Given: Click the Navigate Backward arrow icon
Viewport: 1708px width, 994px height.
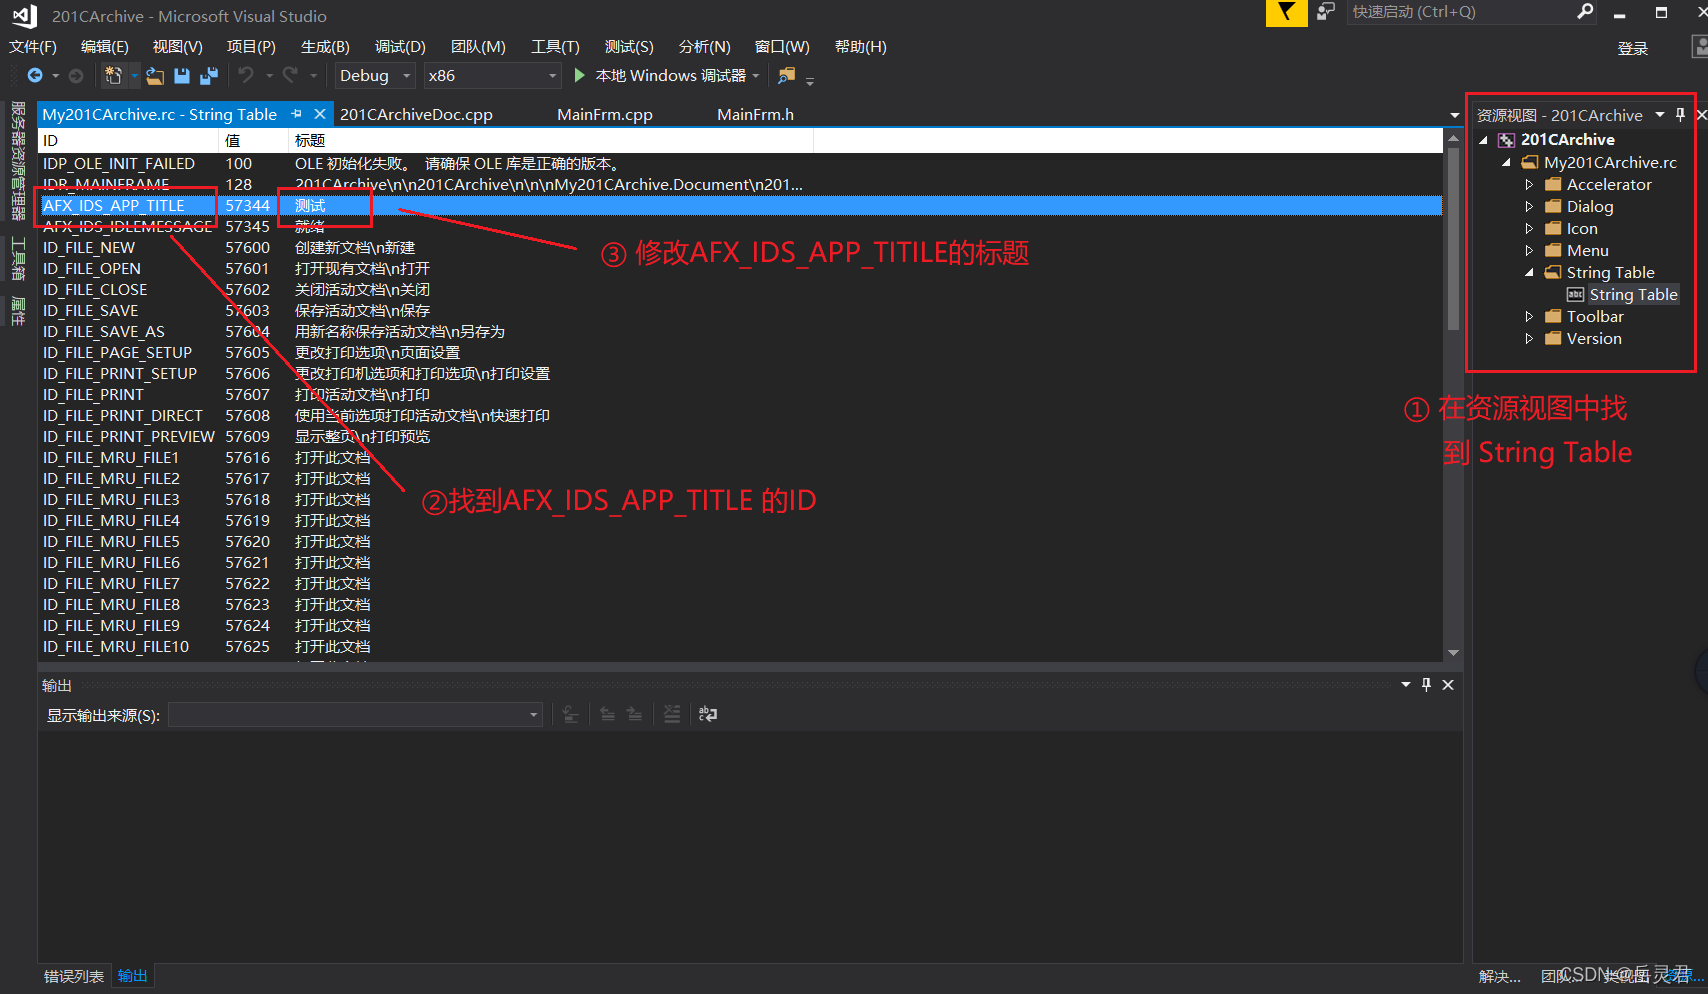Looking at the screenshot, I should (35, 76).
